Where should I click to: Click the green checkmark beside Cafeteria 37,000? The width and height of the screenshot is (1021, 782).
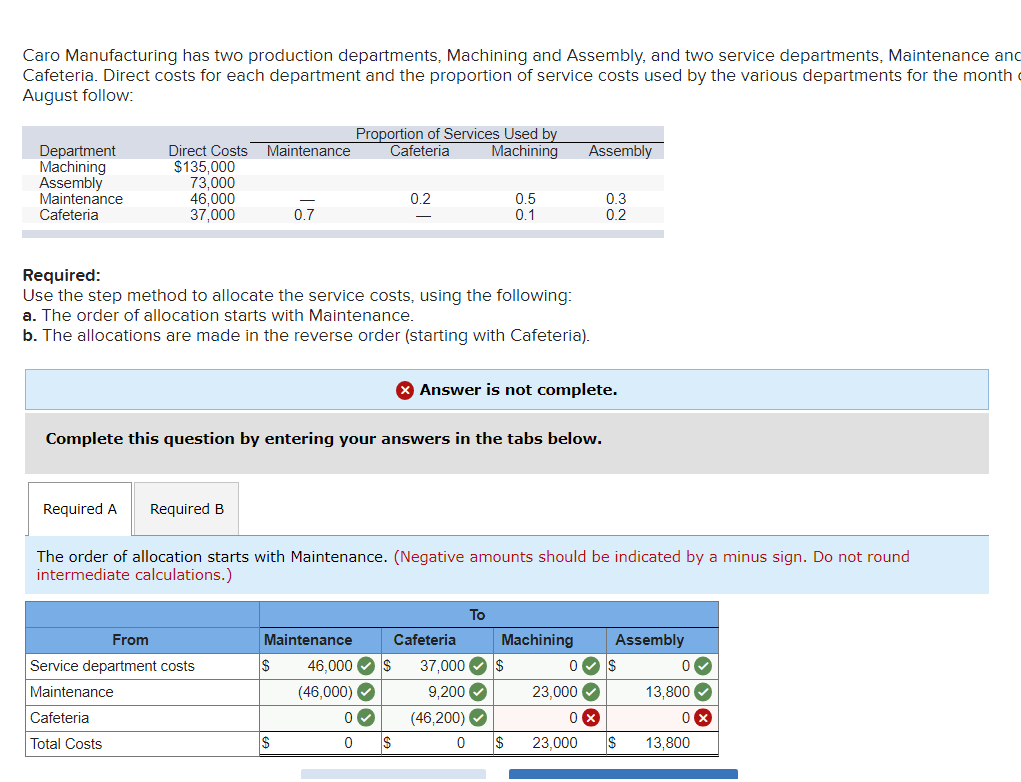pyautogui.click(x=479, y=666)
